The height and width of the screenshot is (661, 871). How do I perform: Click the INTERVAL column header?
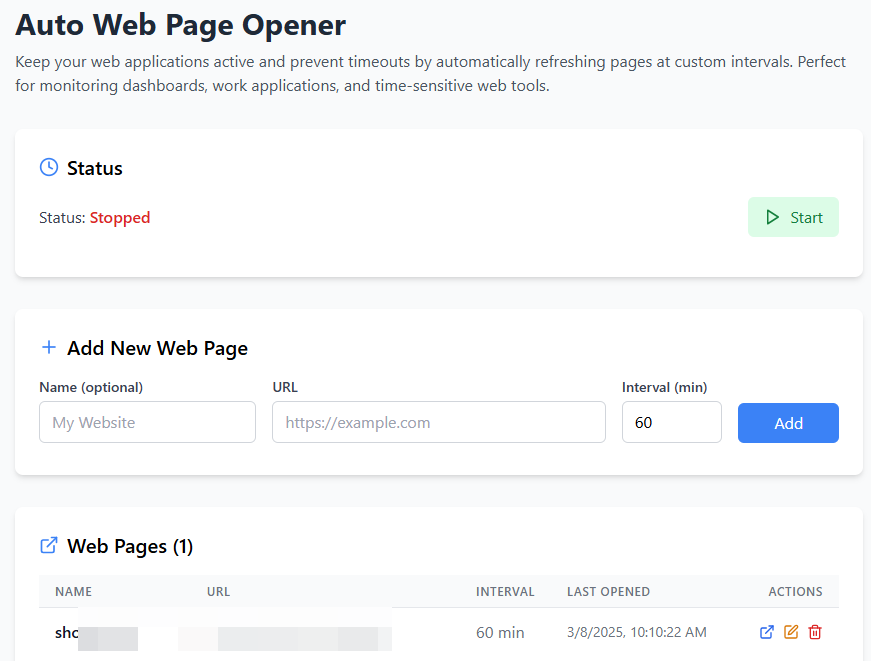click(505, 591)
